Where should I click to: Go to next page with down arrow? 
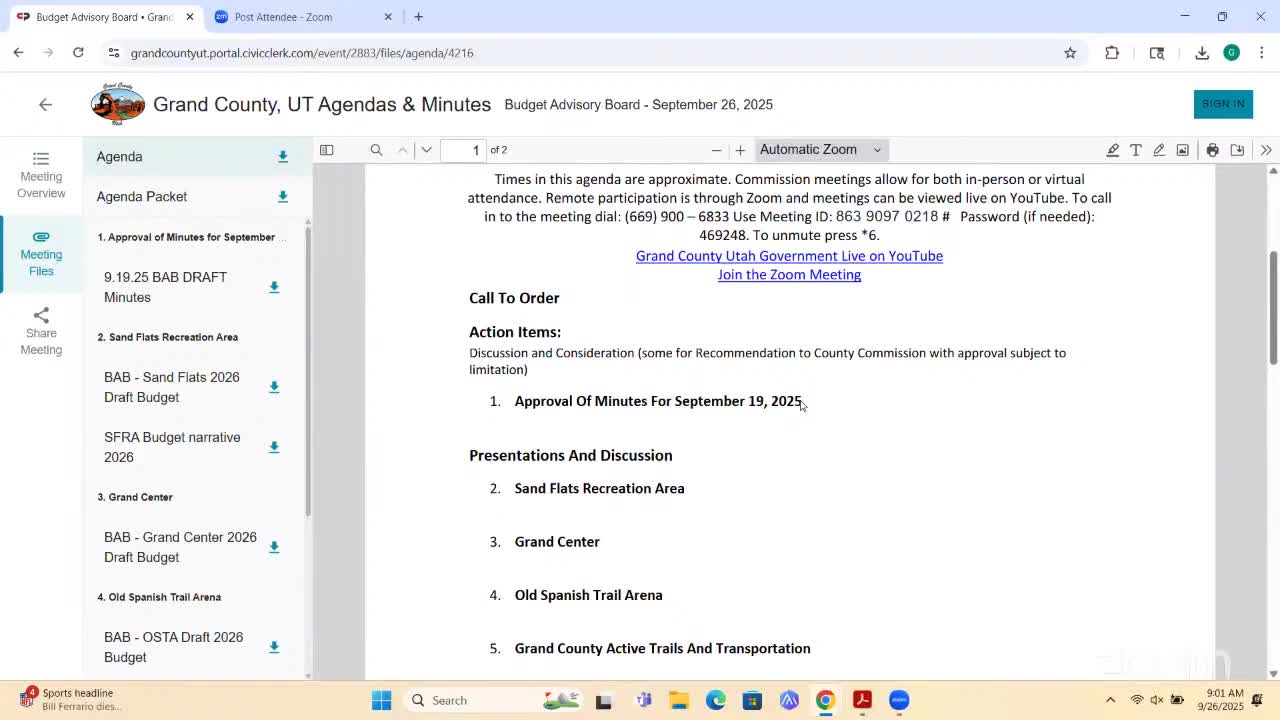(x=426, y=149)
